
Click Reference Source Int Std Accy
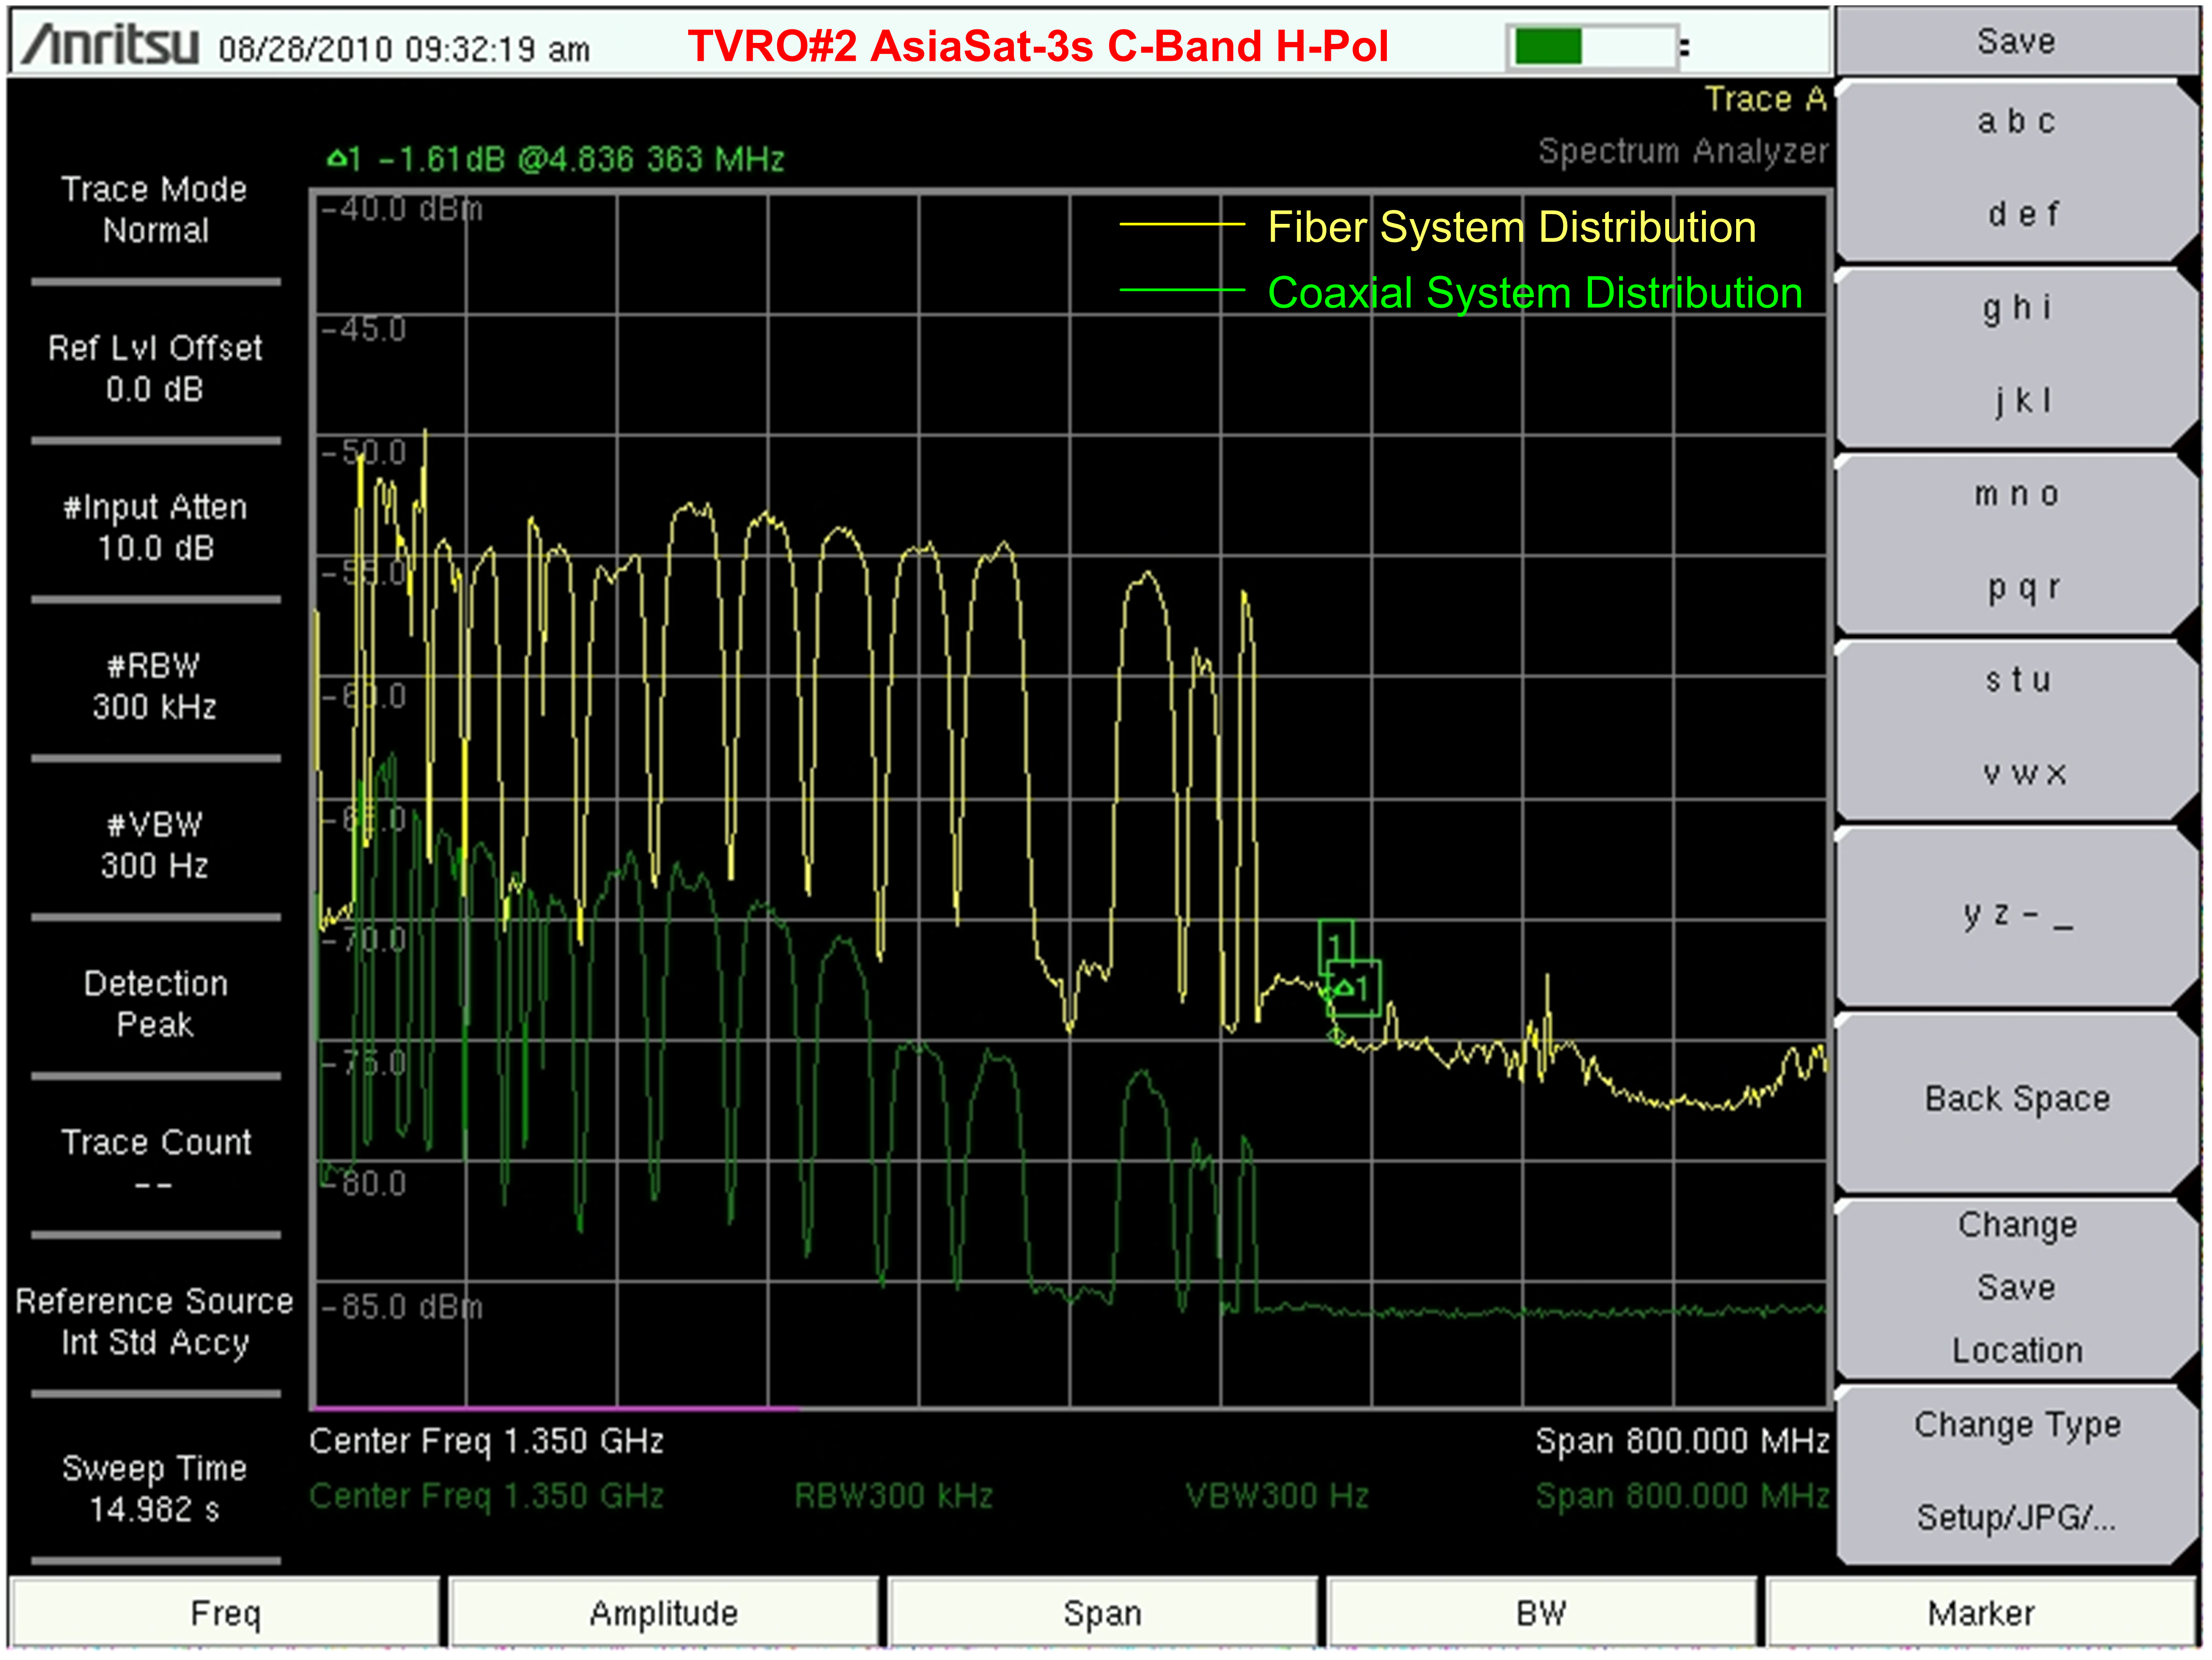[x=155, y=1321]
